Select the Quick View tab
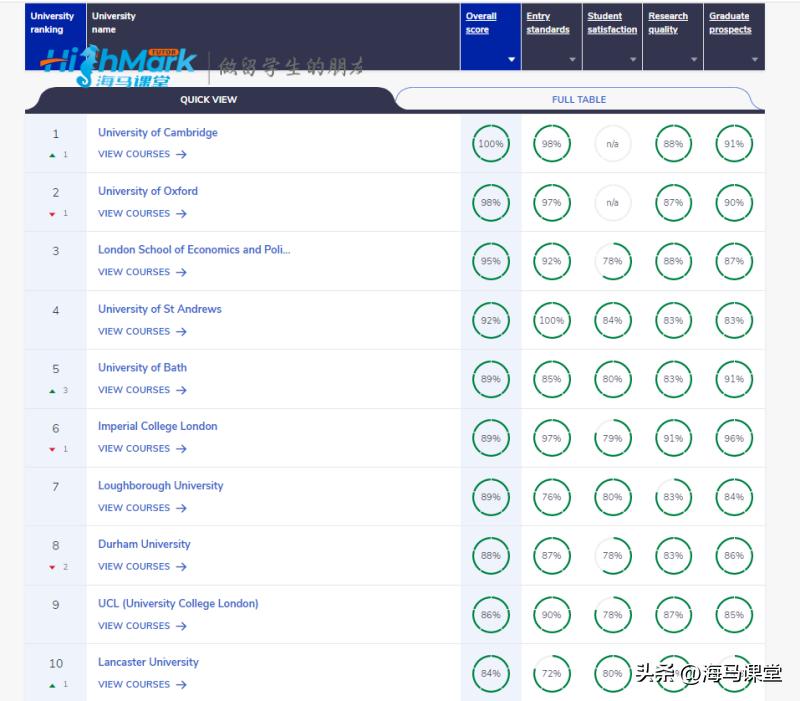 [208, 99]
